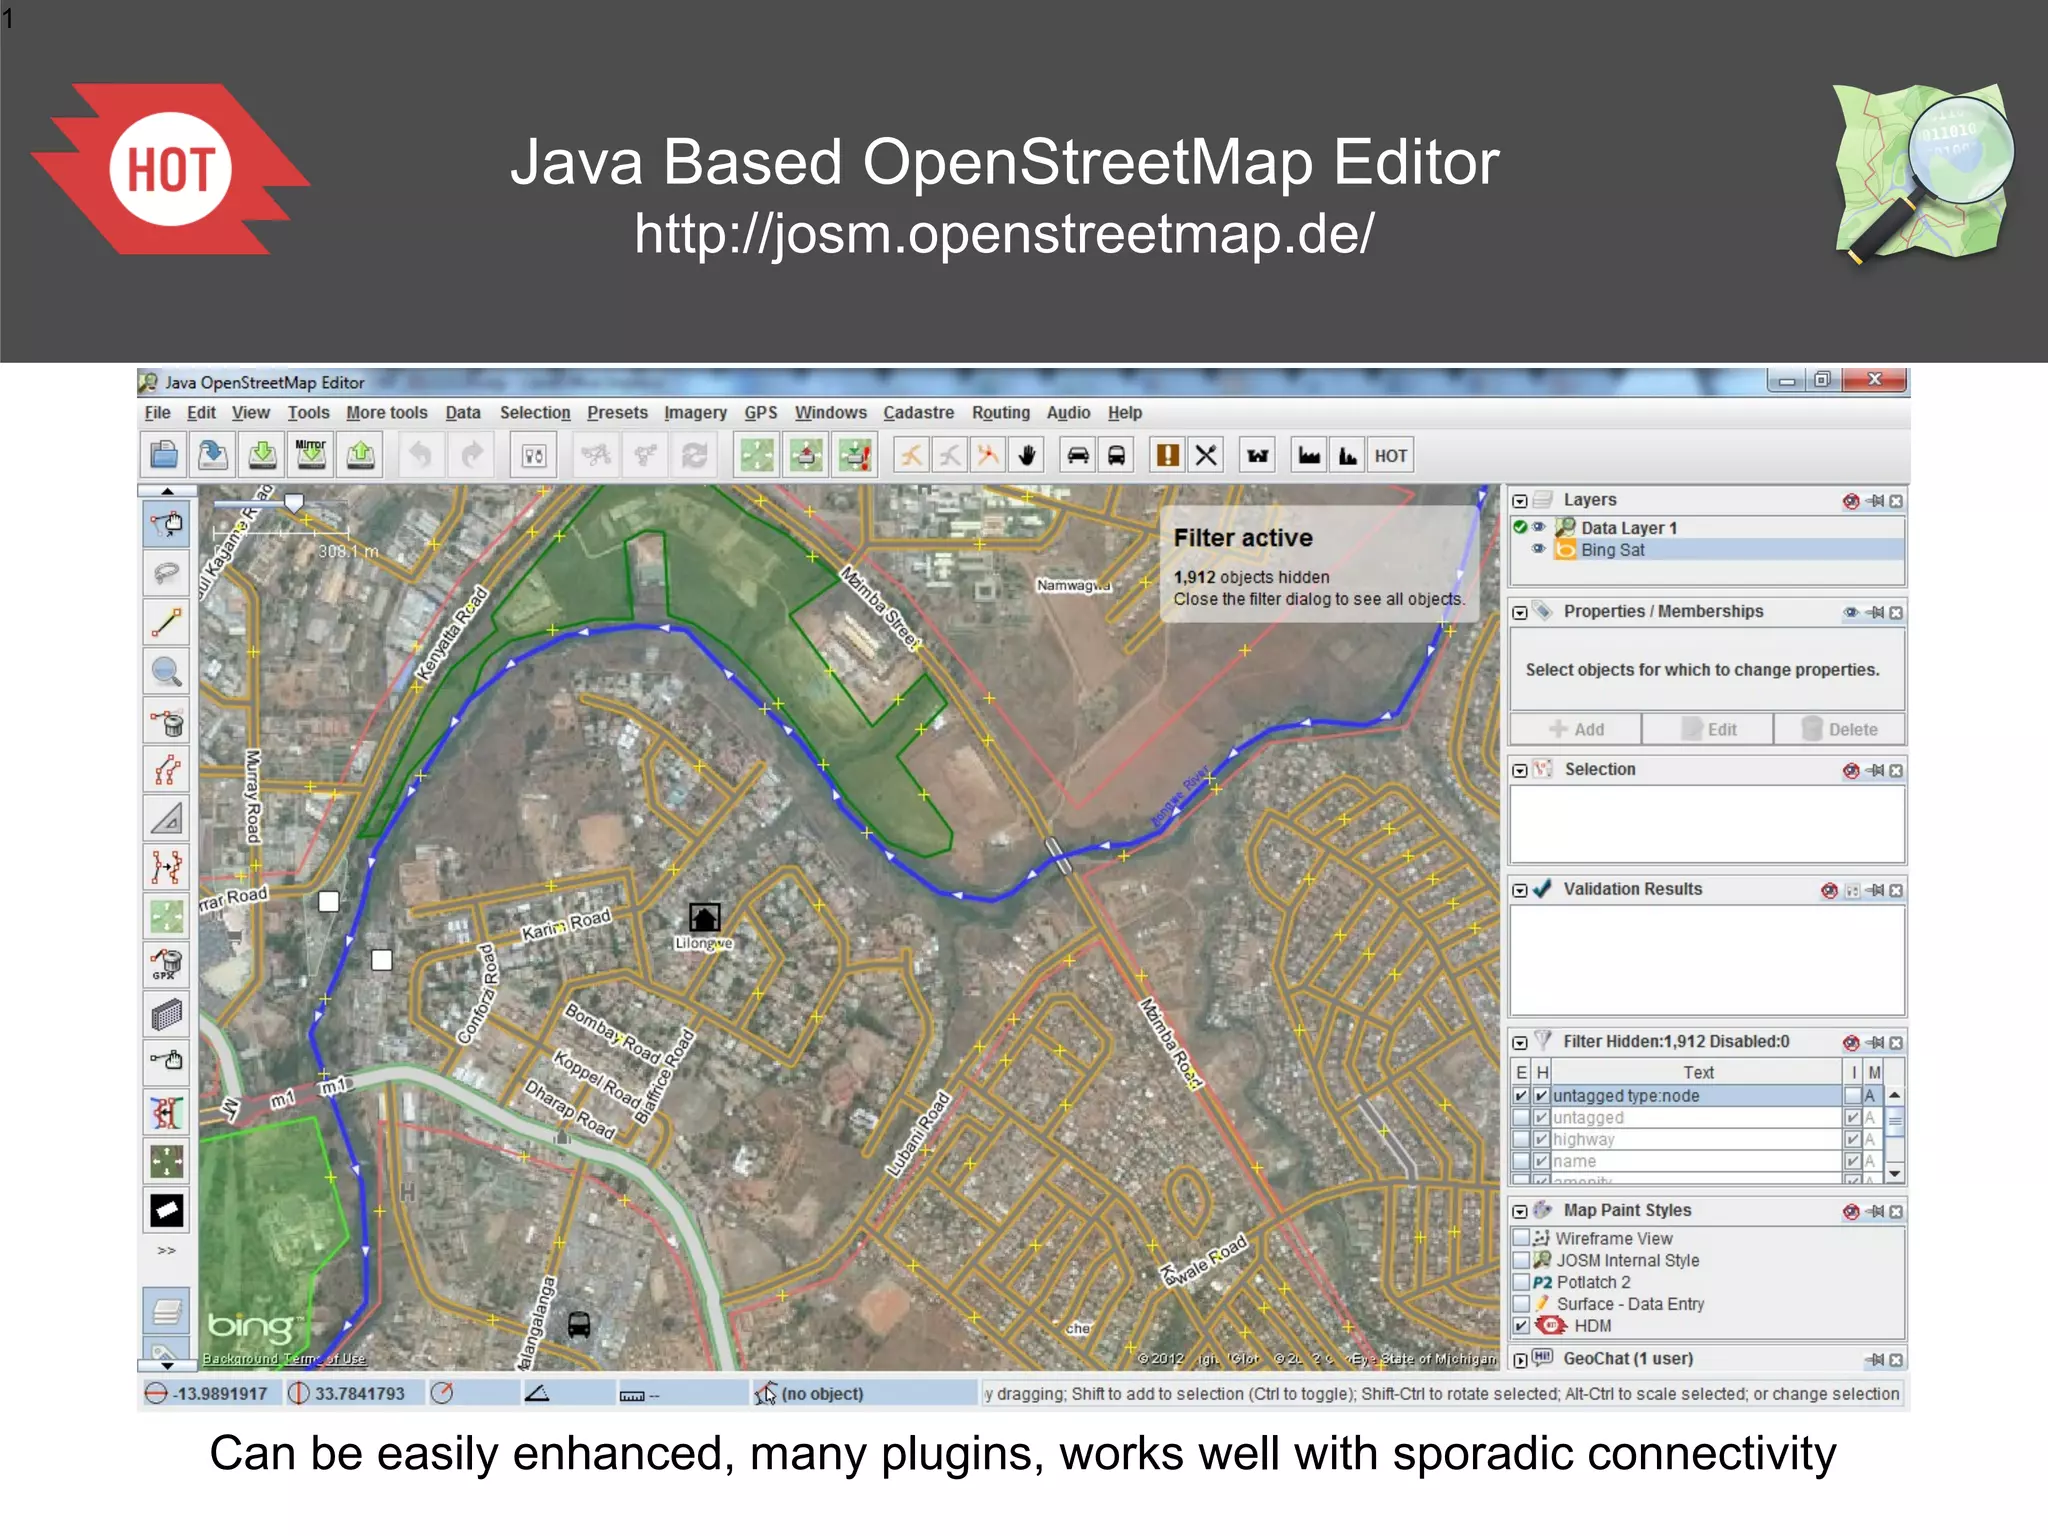2048x1536 pixels.
Task: Toggle Hide checkbox for highway filter
Action: pos(1542,1139)
